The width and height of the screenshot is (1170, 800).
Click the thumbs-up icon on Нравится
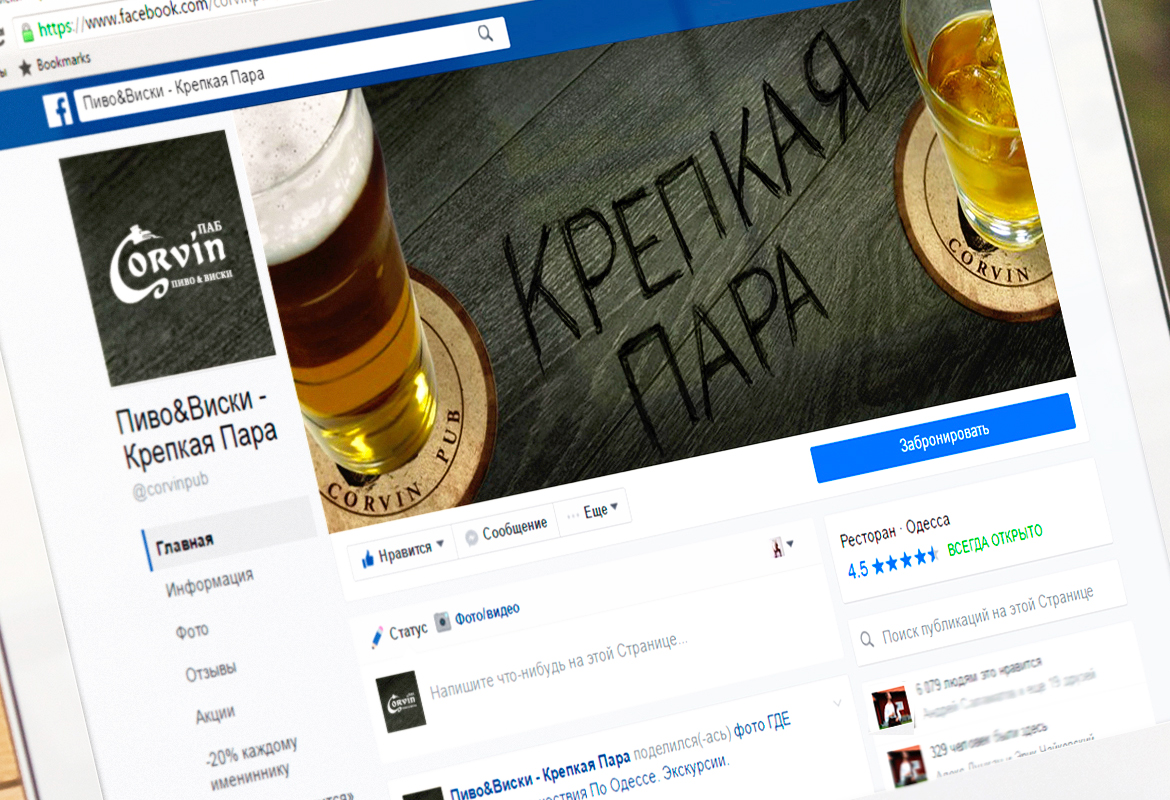(368, 559)
